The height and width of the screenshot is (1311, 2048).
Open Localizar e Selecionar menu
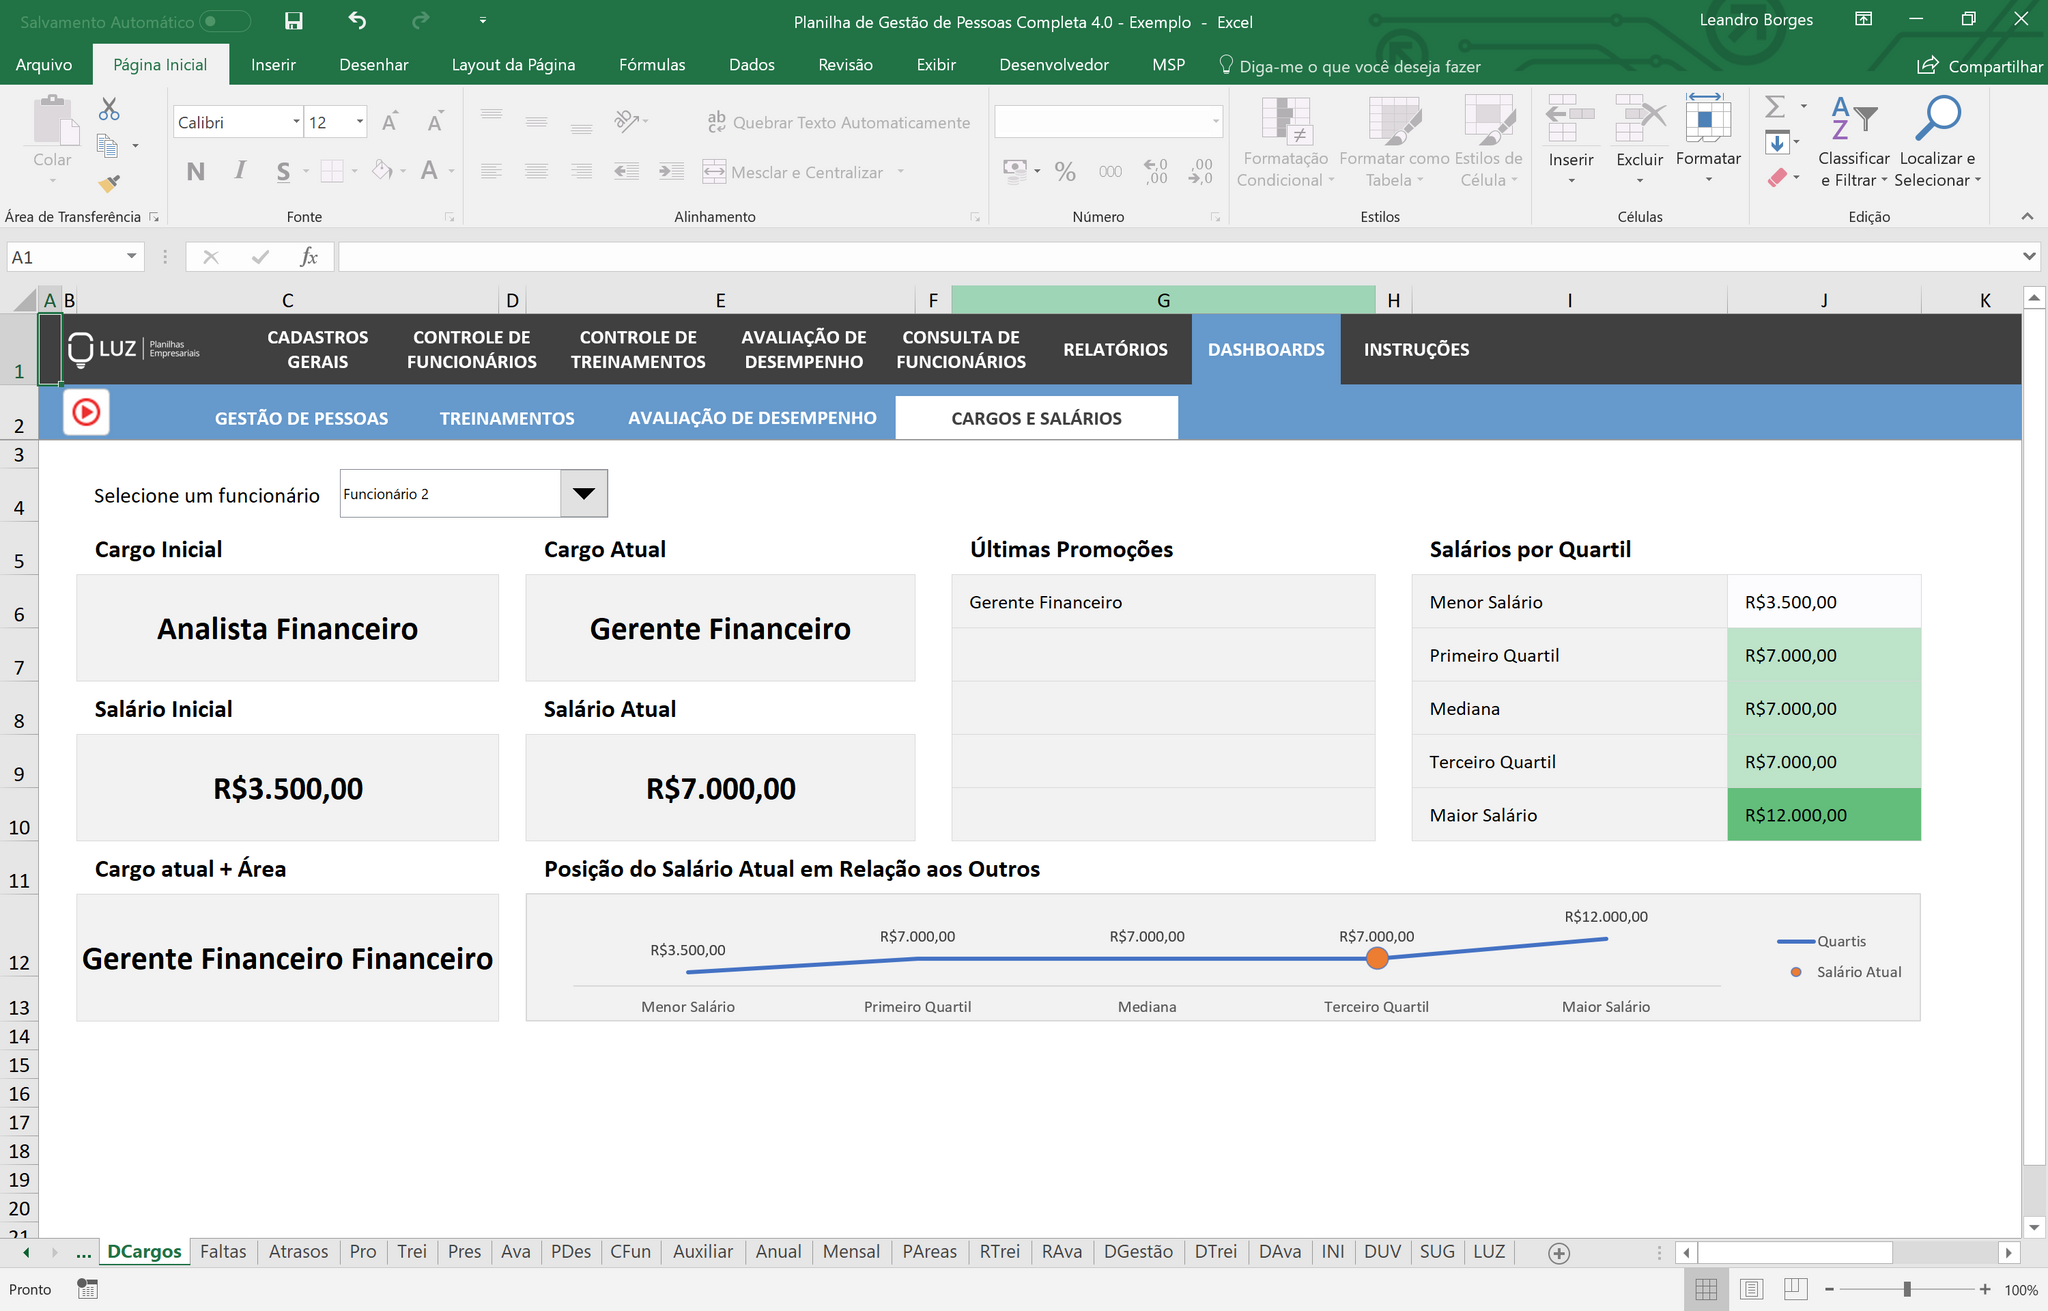click(x=1938, y=141)
